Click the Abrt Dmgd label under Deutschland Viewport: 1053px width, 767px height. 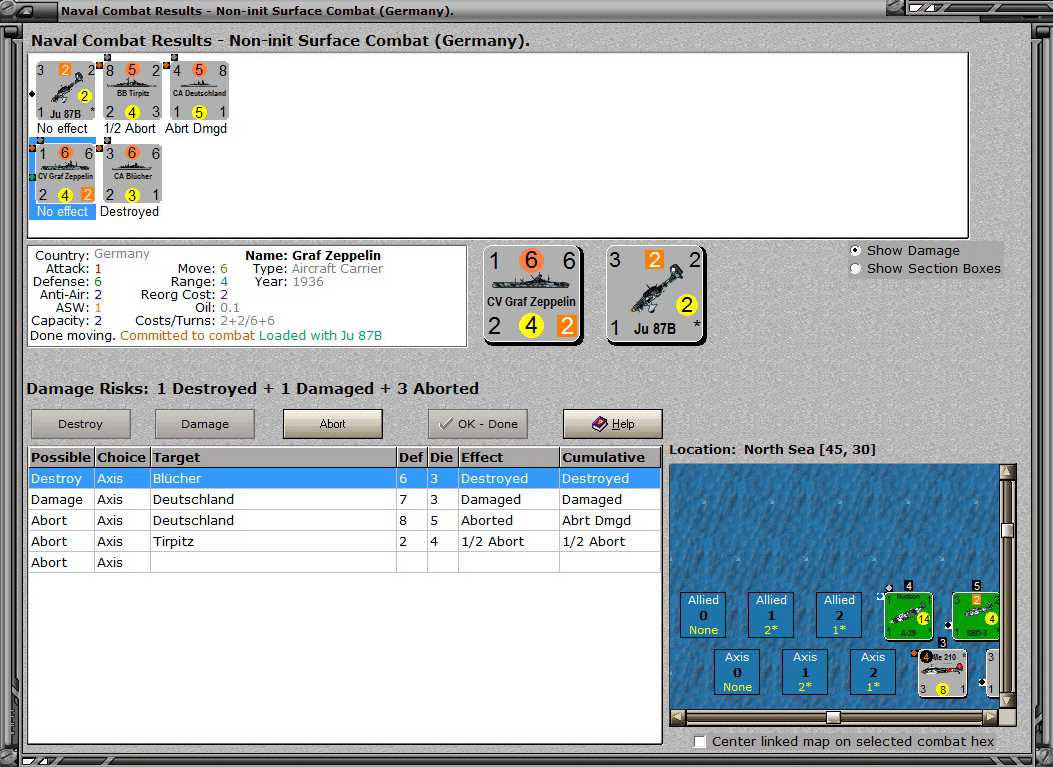tap(196, 128)
